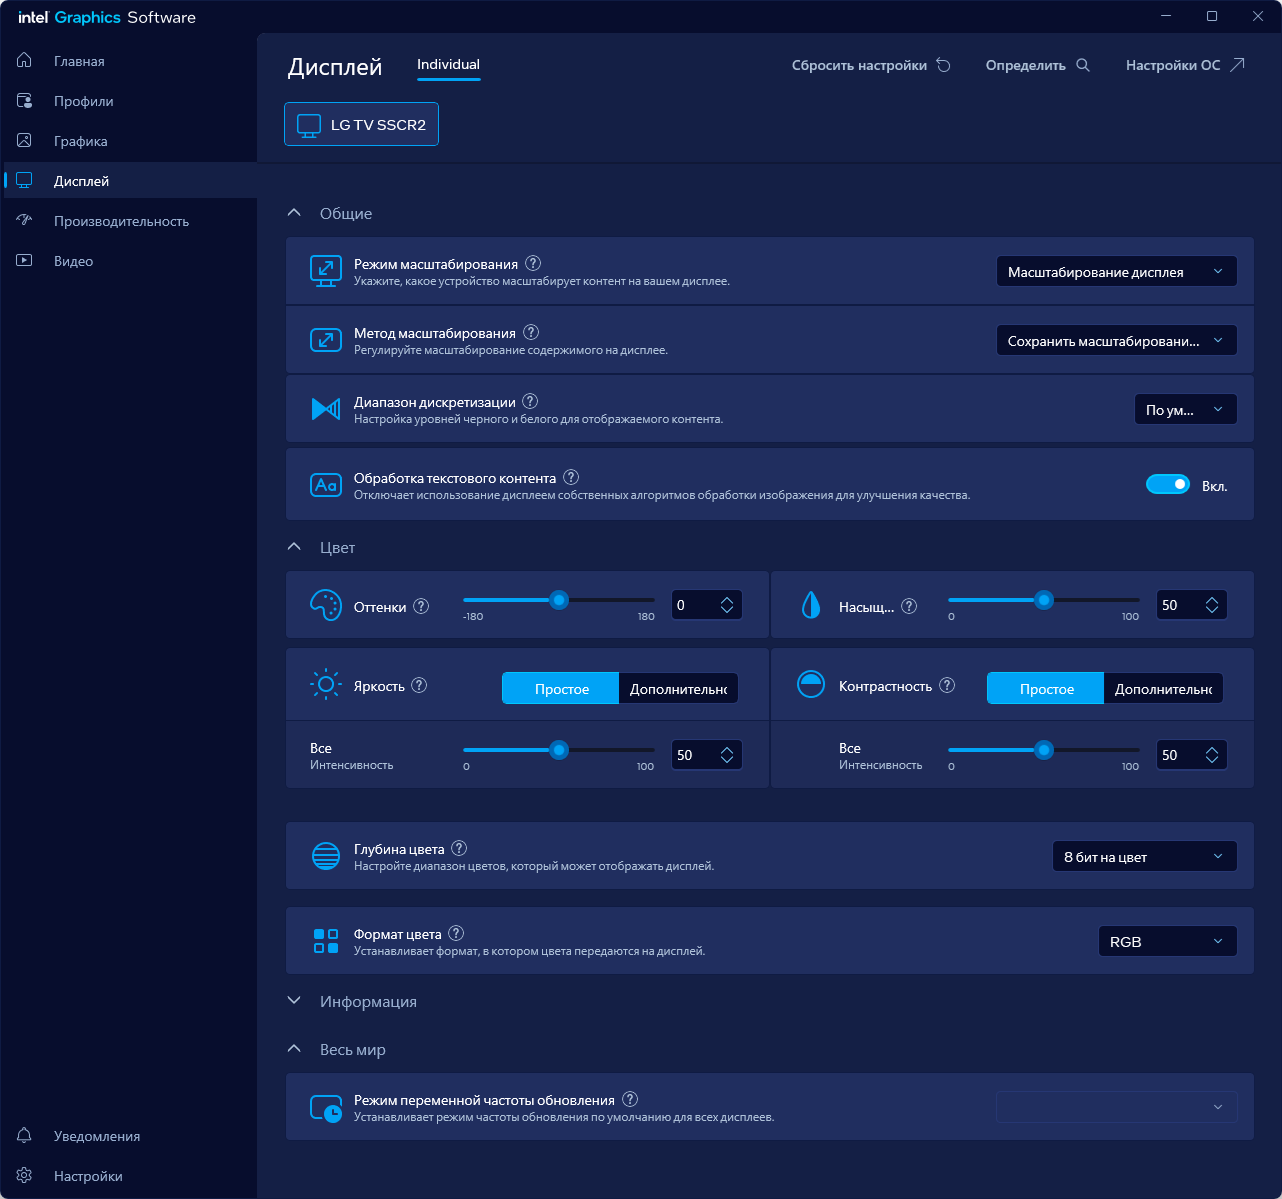The width and height of the screenshot is (1282, 1199).
Task: Select the LG TV SSCR2 display button
Action: click(362, 124)
